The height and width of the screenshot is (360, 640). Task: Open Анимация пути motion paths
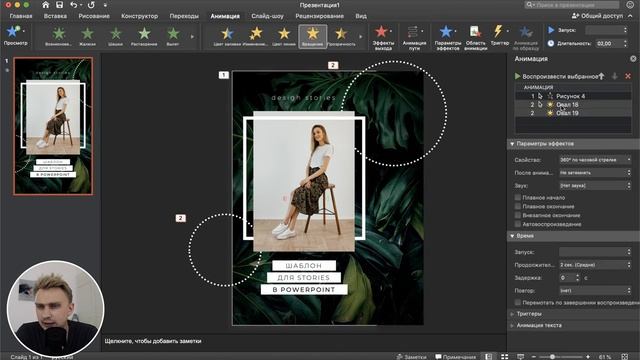pos(414,37)
